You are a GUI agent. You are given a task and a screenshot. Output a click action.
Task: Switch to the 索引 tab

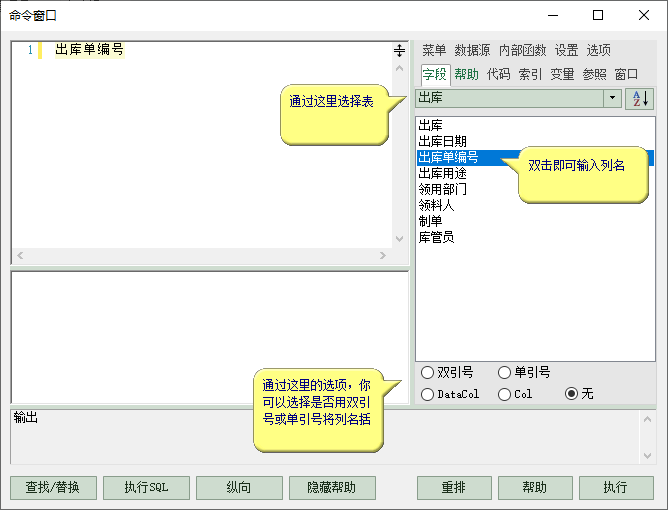point(530,74)
